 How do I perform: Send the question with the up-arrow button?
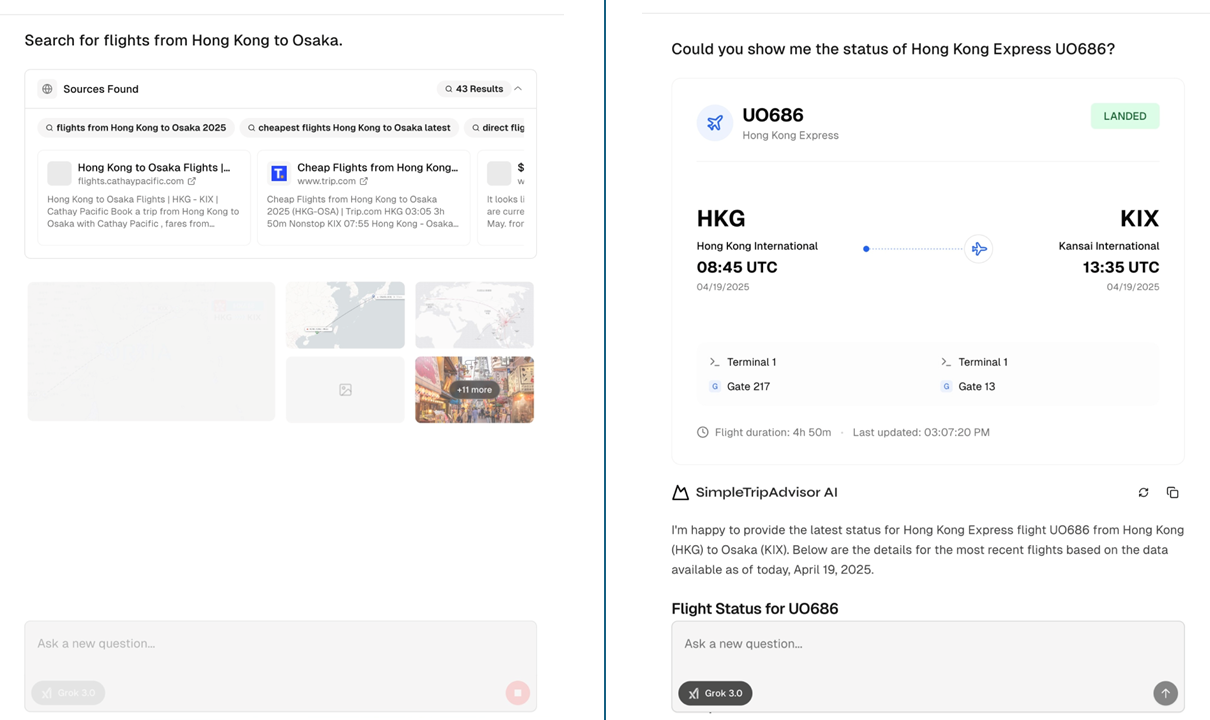click(x=1165, y=693)
